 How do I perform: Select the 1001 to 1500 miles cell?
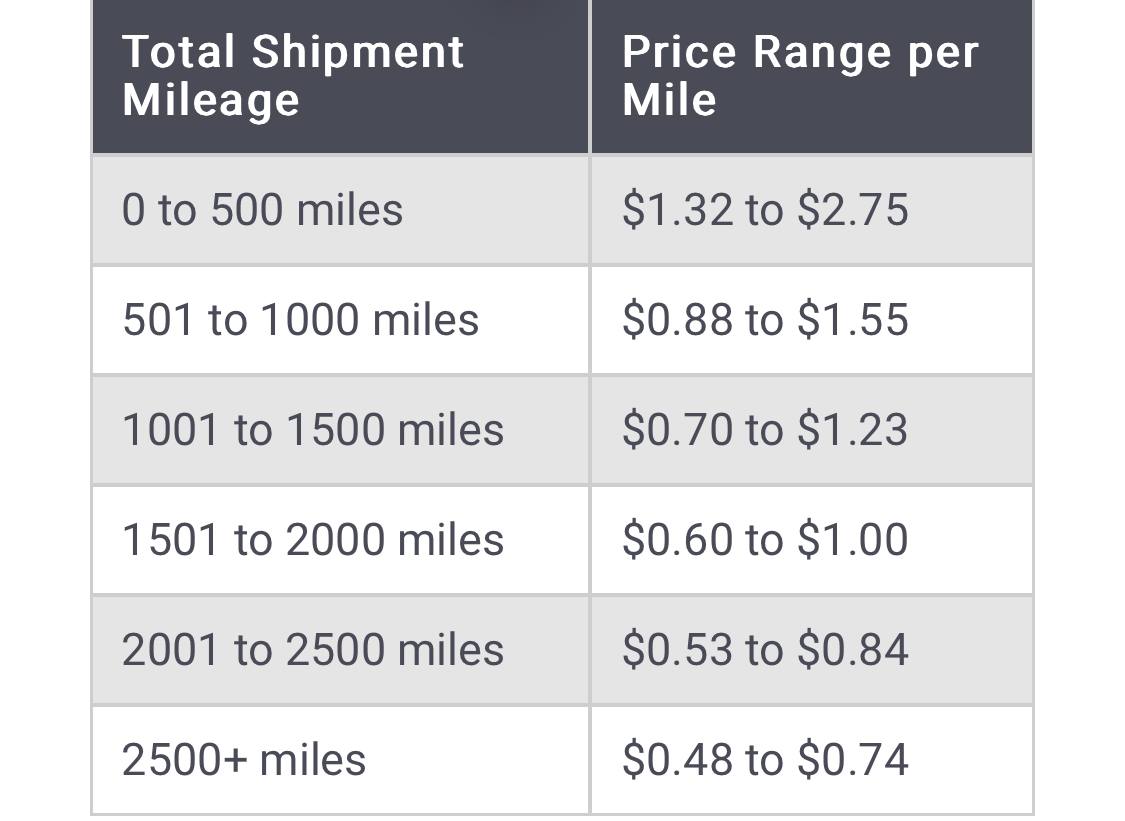tap(312, 430)
